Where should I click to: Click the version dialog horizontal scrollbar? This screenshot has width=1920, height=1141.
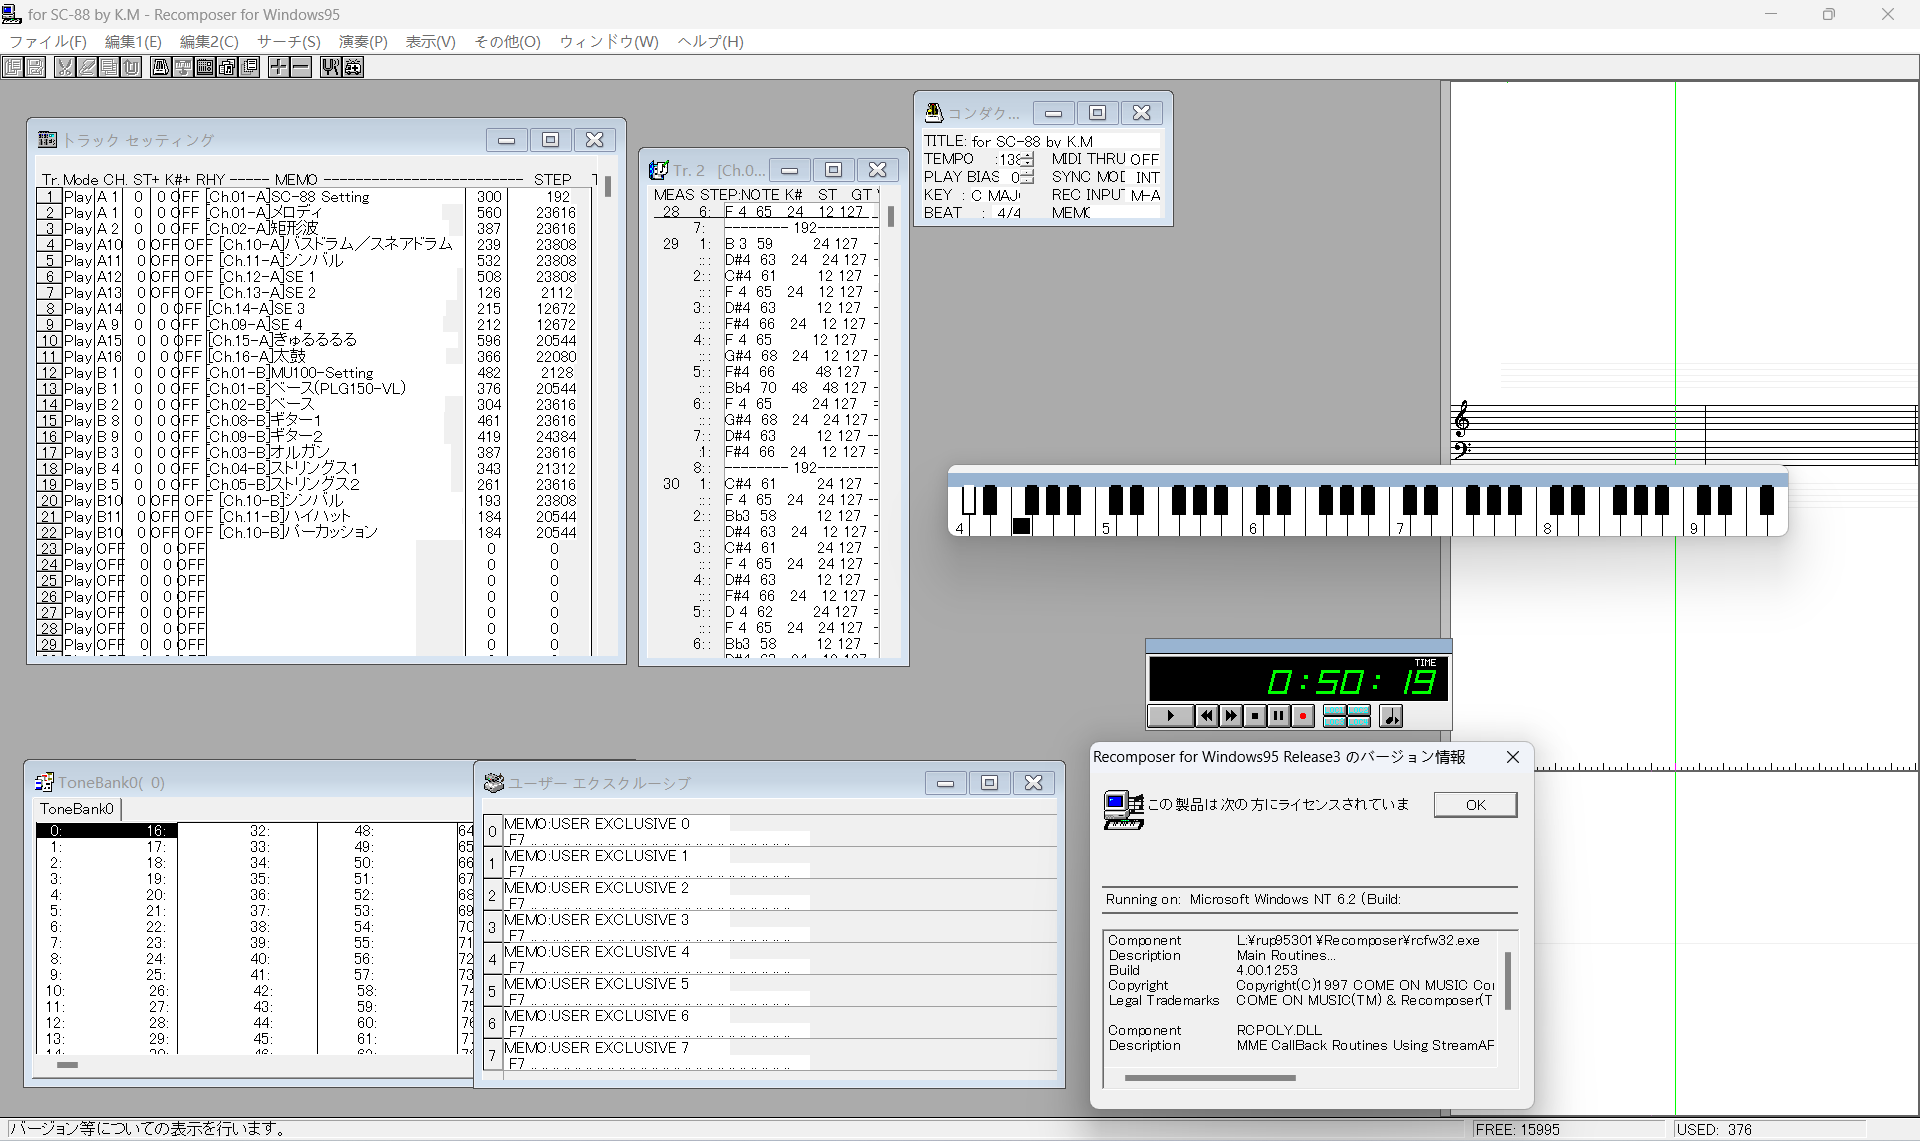pyautogui.click(x=1210, y=1078)
